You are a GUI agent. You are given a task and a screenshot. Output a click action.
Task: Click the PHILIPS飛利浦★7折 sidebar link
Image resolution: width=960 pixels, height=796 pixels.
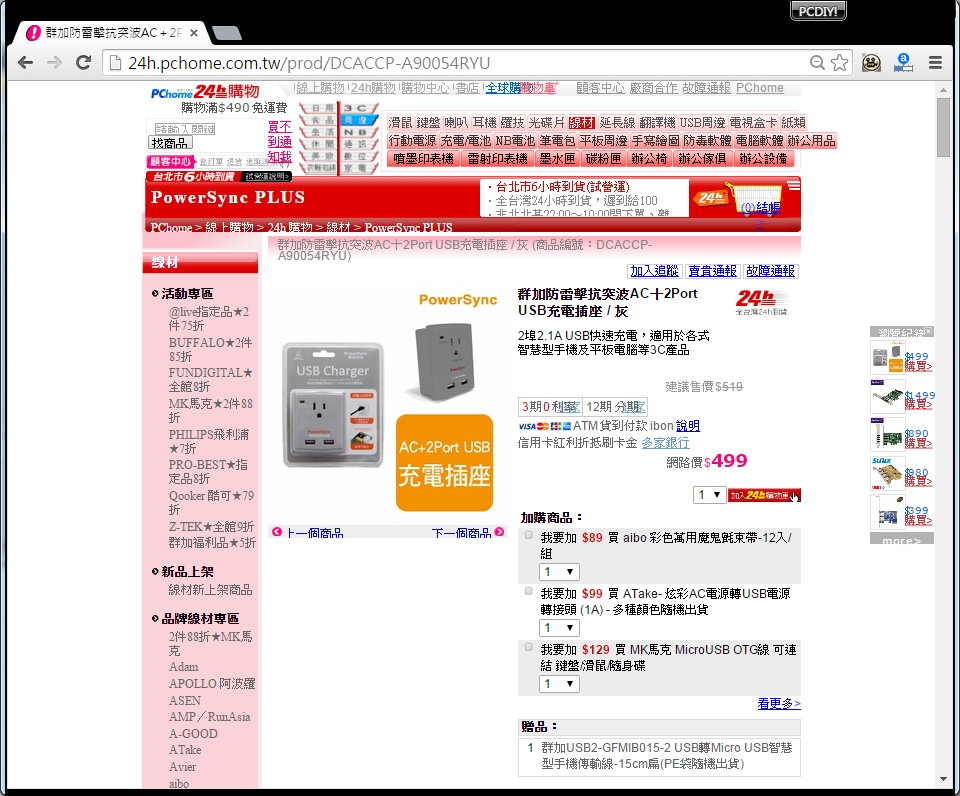coord(209,441)
